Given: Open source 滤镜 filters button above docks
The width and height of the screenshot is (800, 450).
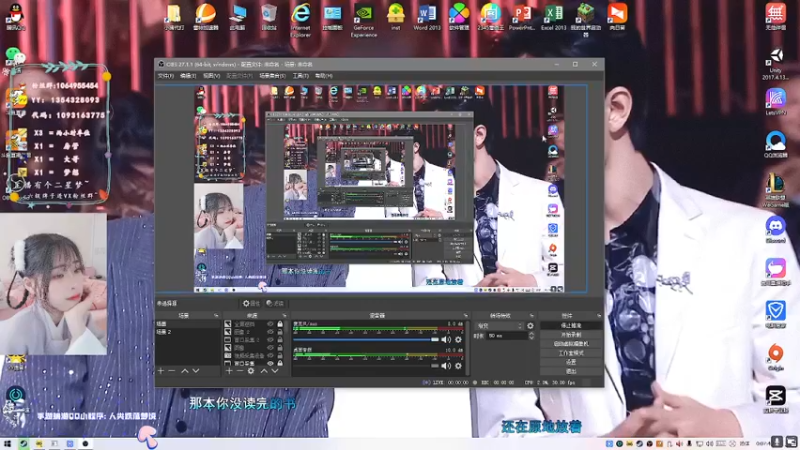Looking at the screenshot, I should point(274,303).
